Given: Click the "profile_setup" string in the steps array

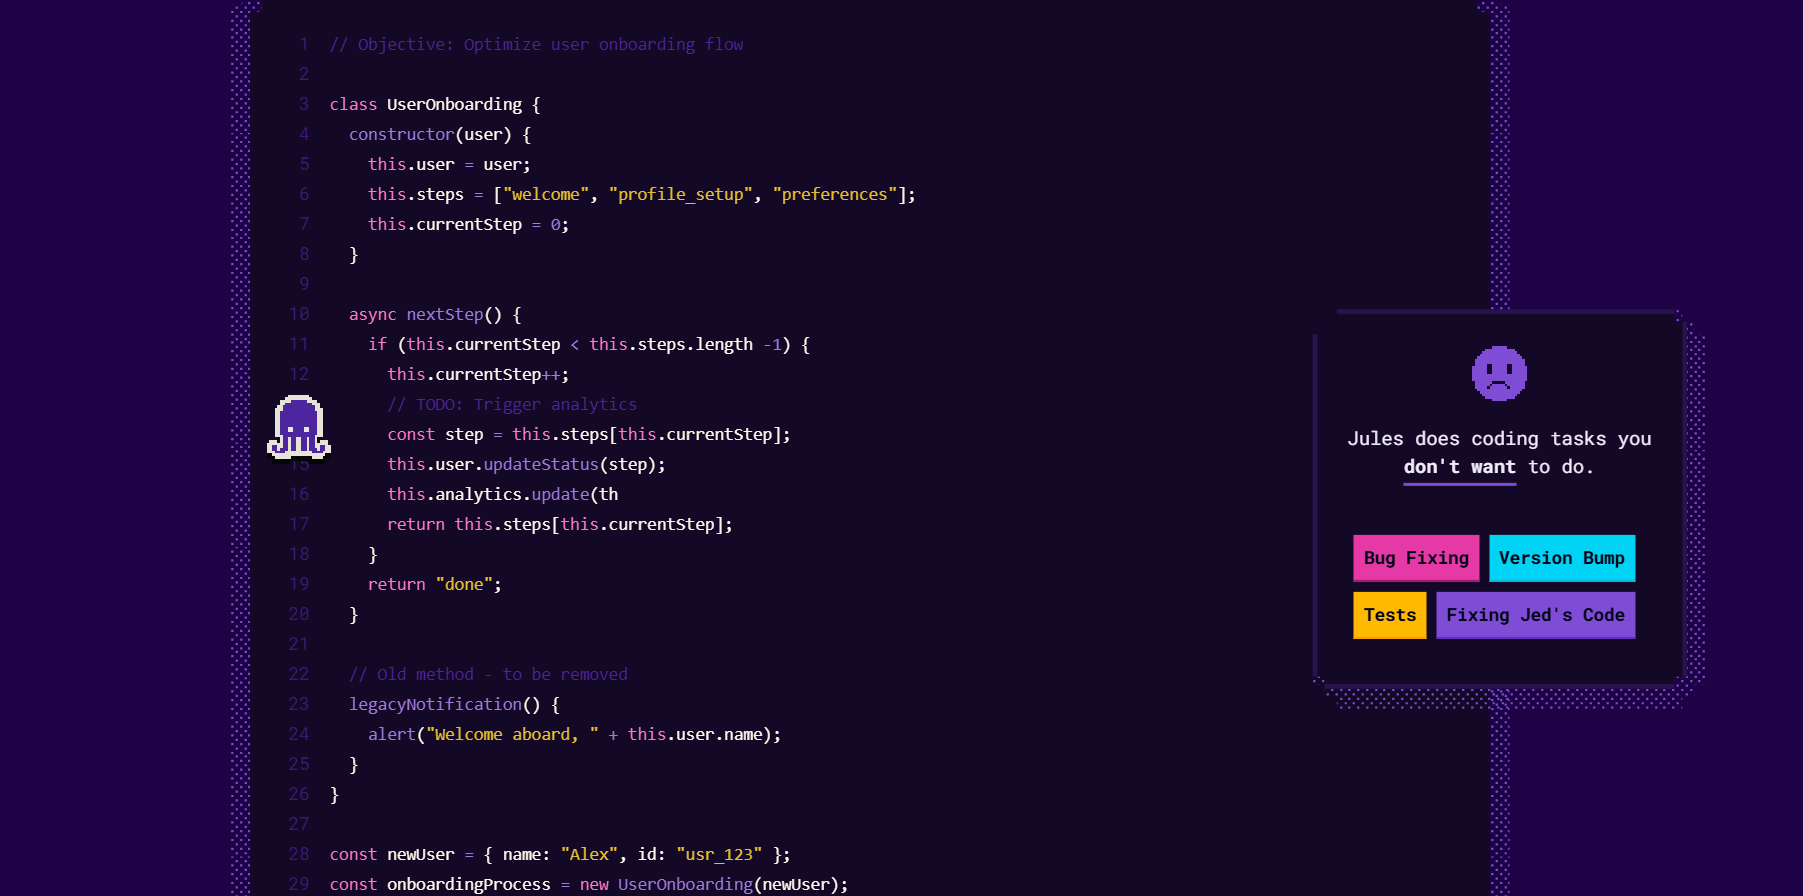Looking at the screenshot, I should [680, 194].
